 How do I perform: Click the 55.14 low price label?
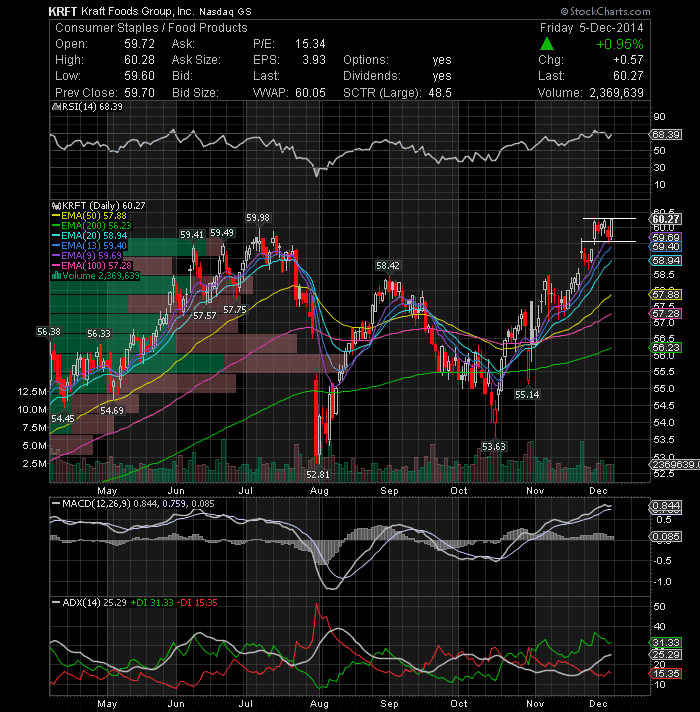pyautogui.click(x=527, y=395)
